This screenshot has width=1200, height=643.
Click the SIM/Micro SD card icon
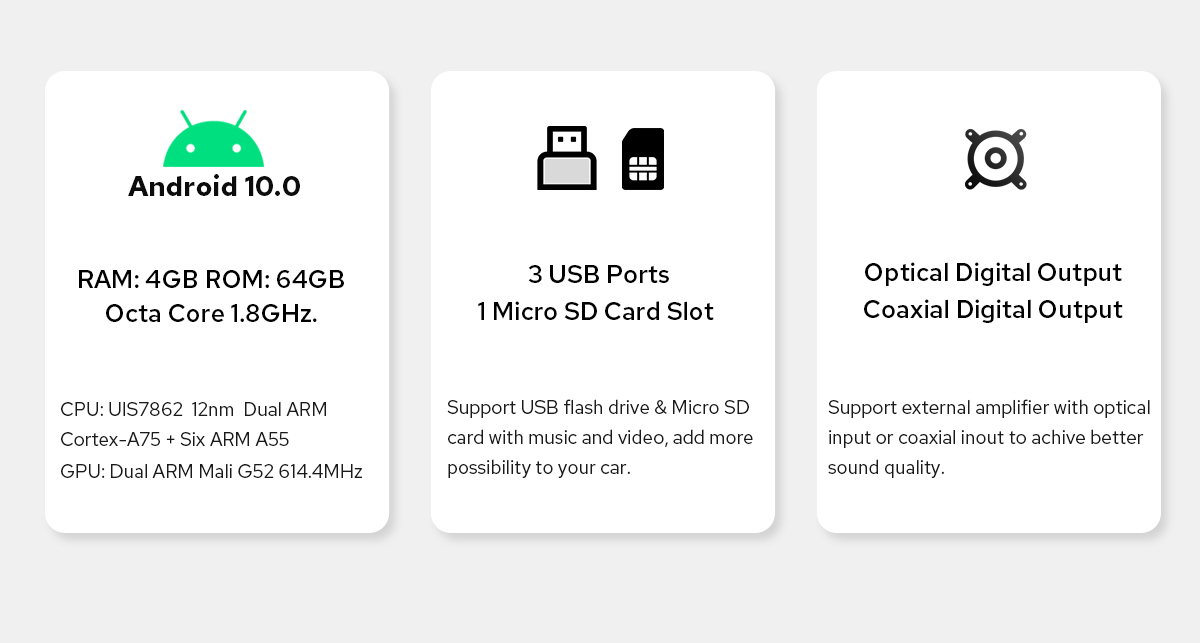(643, 159)
